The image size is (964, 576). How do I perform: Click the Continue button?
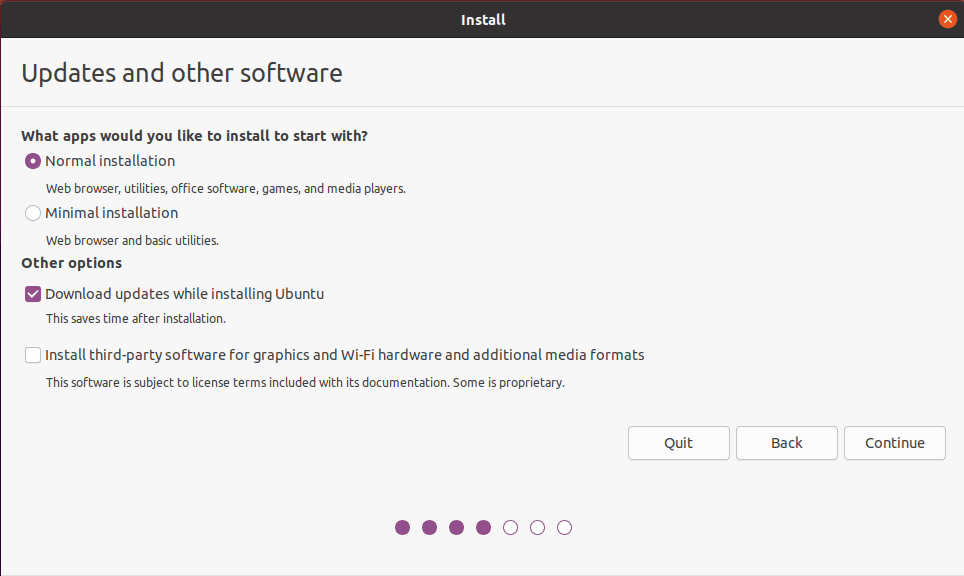tap(894, 442)
